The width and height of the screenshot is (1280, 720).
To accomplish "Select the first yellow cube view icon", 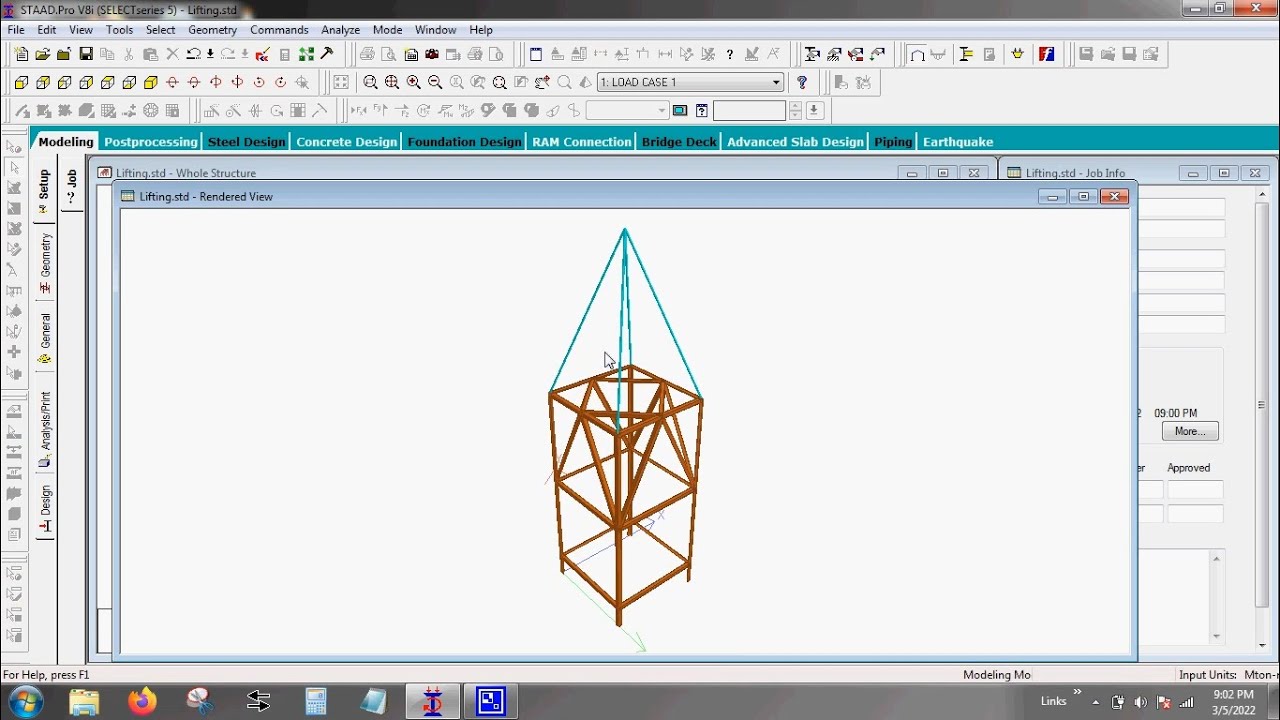I will [22, 82].
